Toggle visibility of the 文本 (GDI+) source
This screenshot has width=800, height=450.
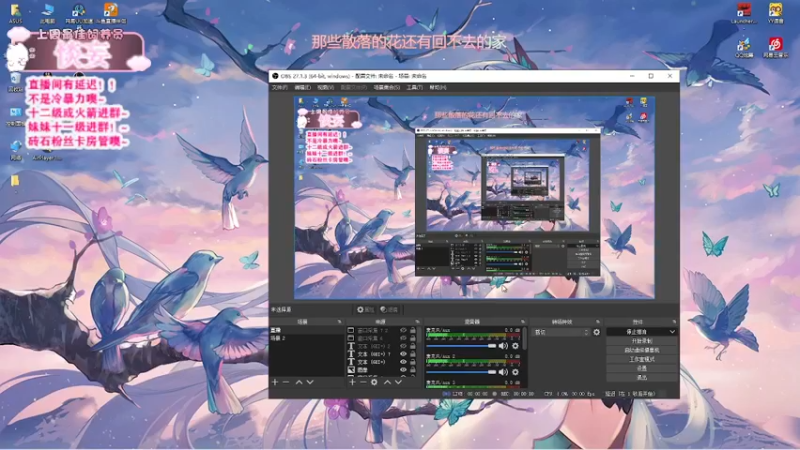click(403, 362)
